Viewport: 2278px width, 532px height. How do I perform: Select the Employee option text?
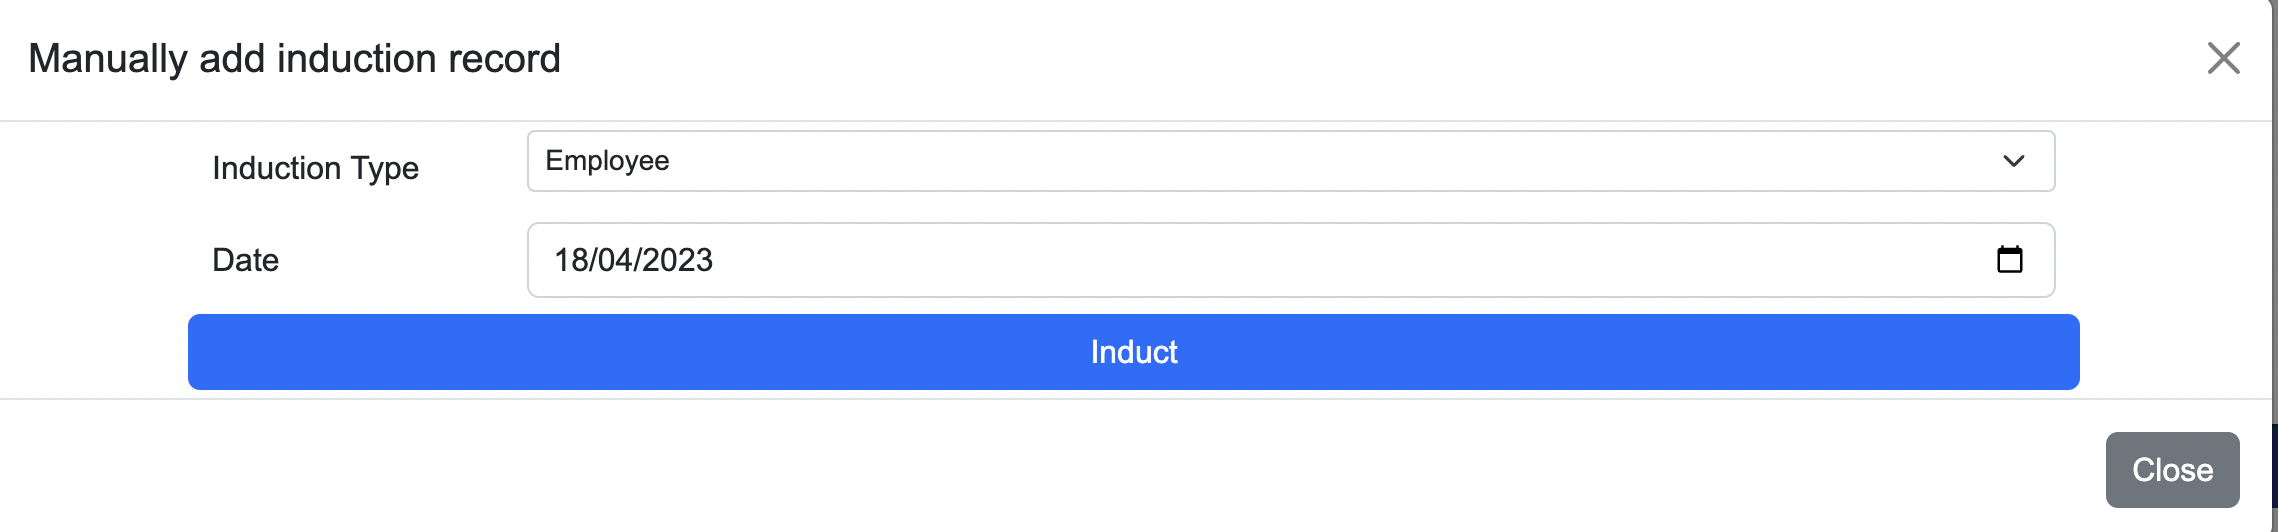(607, 161)
